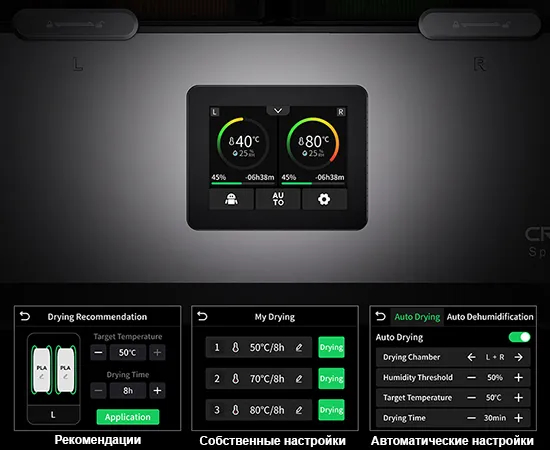Image resolution: width=550 pixels, height=450 pixels.
Task: Start Drying for preset 2
Action: [331, 378]
